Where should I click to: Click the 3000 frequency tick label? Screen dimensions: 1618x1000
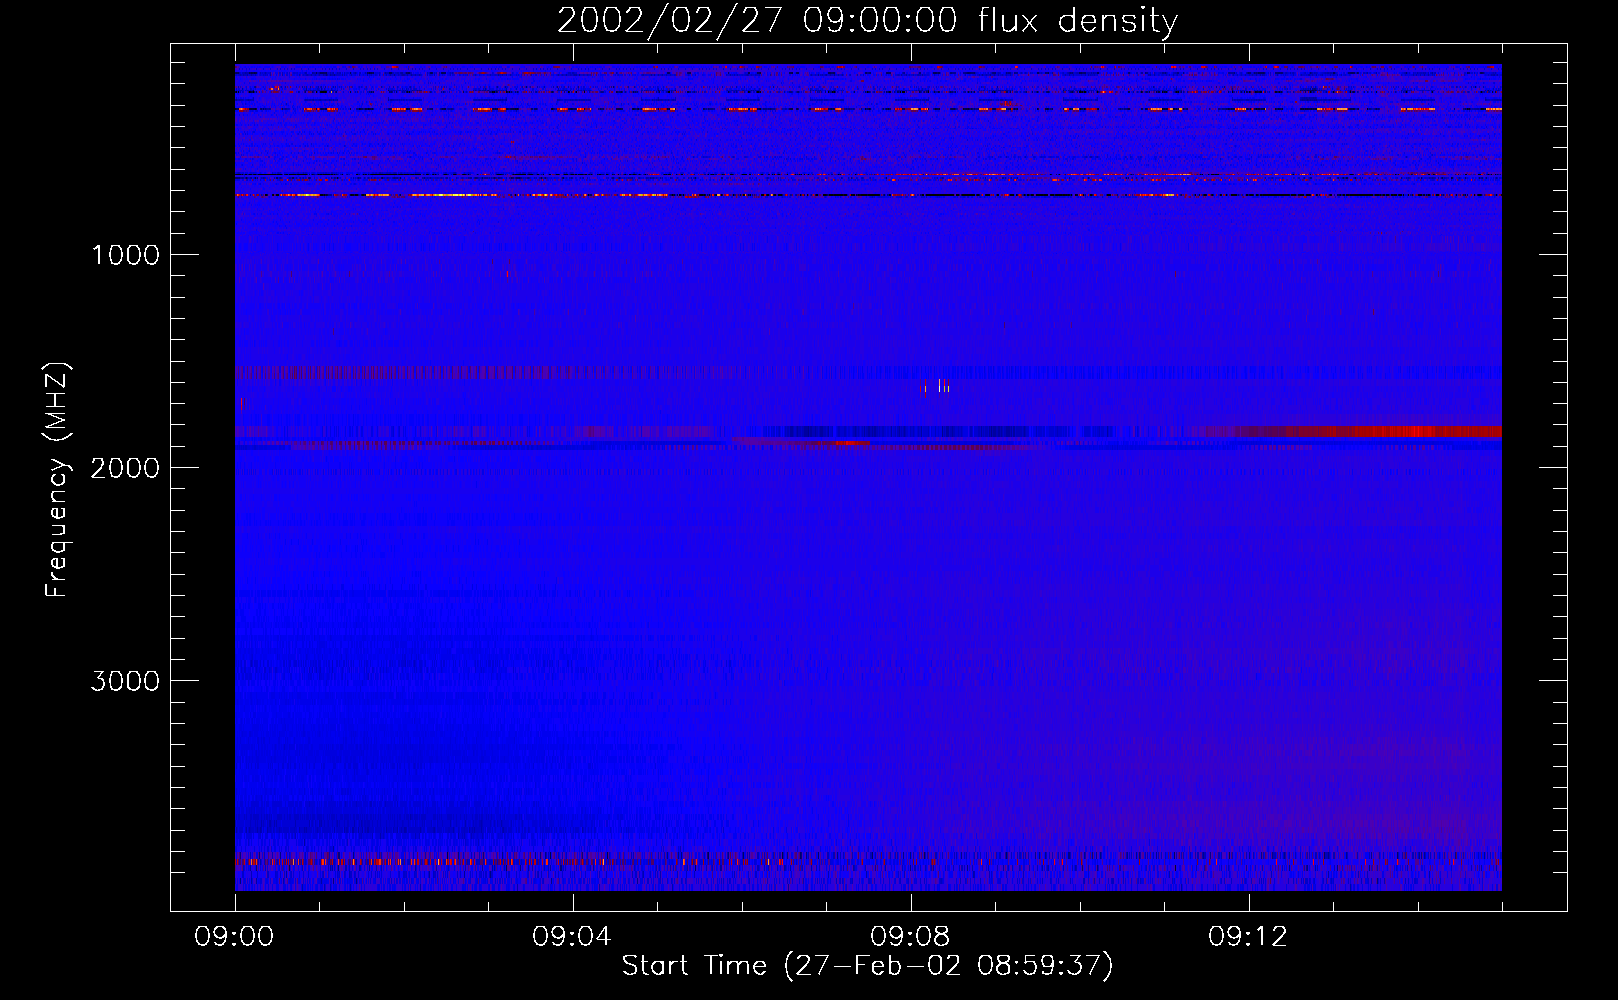(x=125, y=681)
